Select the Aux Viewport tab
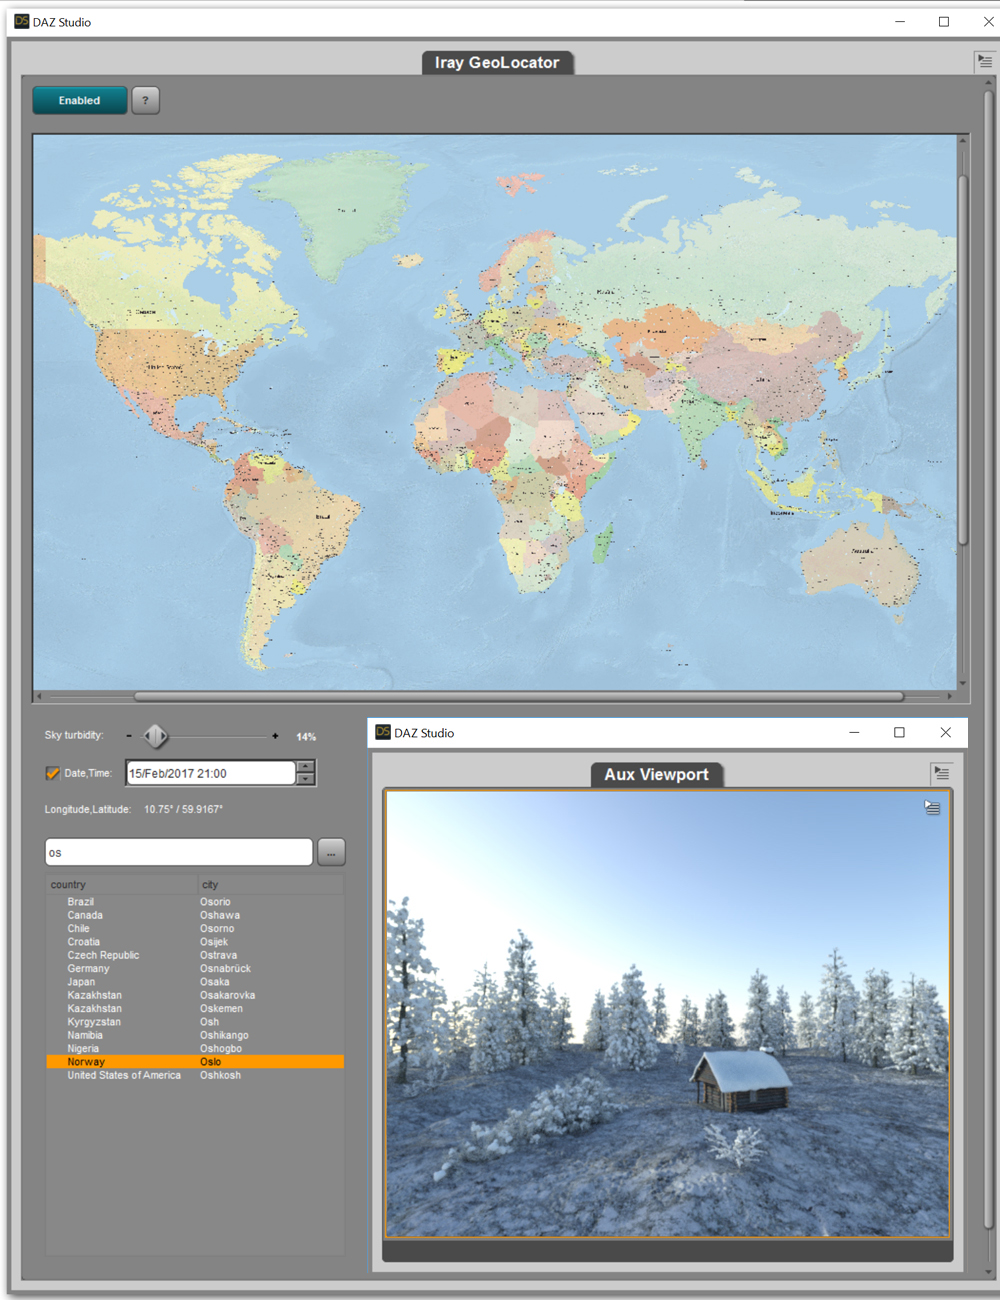This screenshot has width=1000, height=1300. [x=656, y=774]
